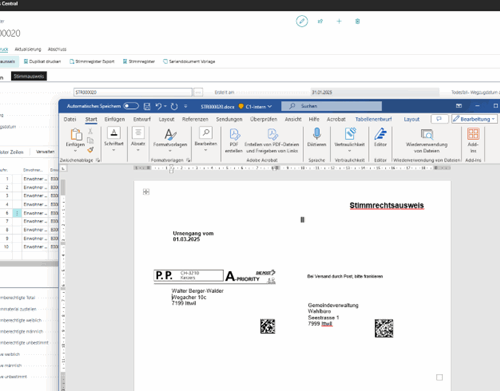The image size is (500, 391).
Task: Open the quick access toolbar customize dropdown
Action: pyautogui.click(x=186, y=106)
